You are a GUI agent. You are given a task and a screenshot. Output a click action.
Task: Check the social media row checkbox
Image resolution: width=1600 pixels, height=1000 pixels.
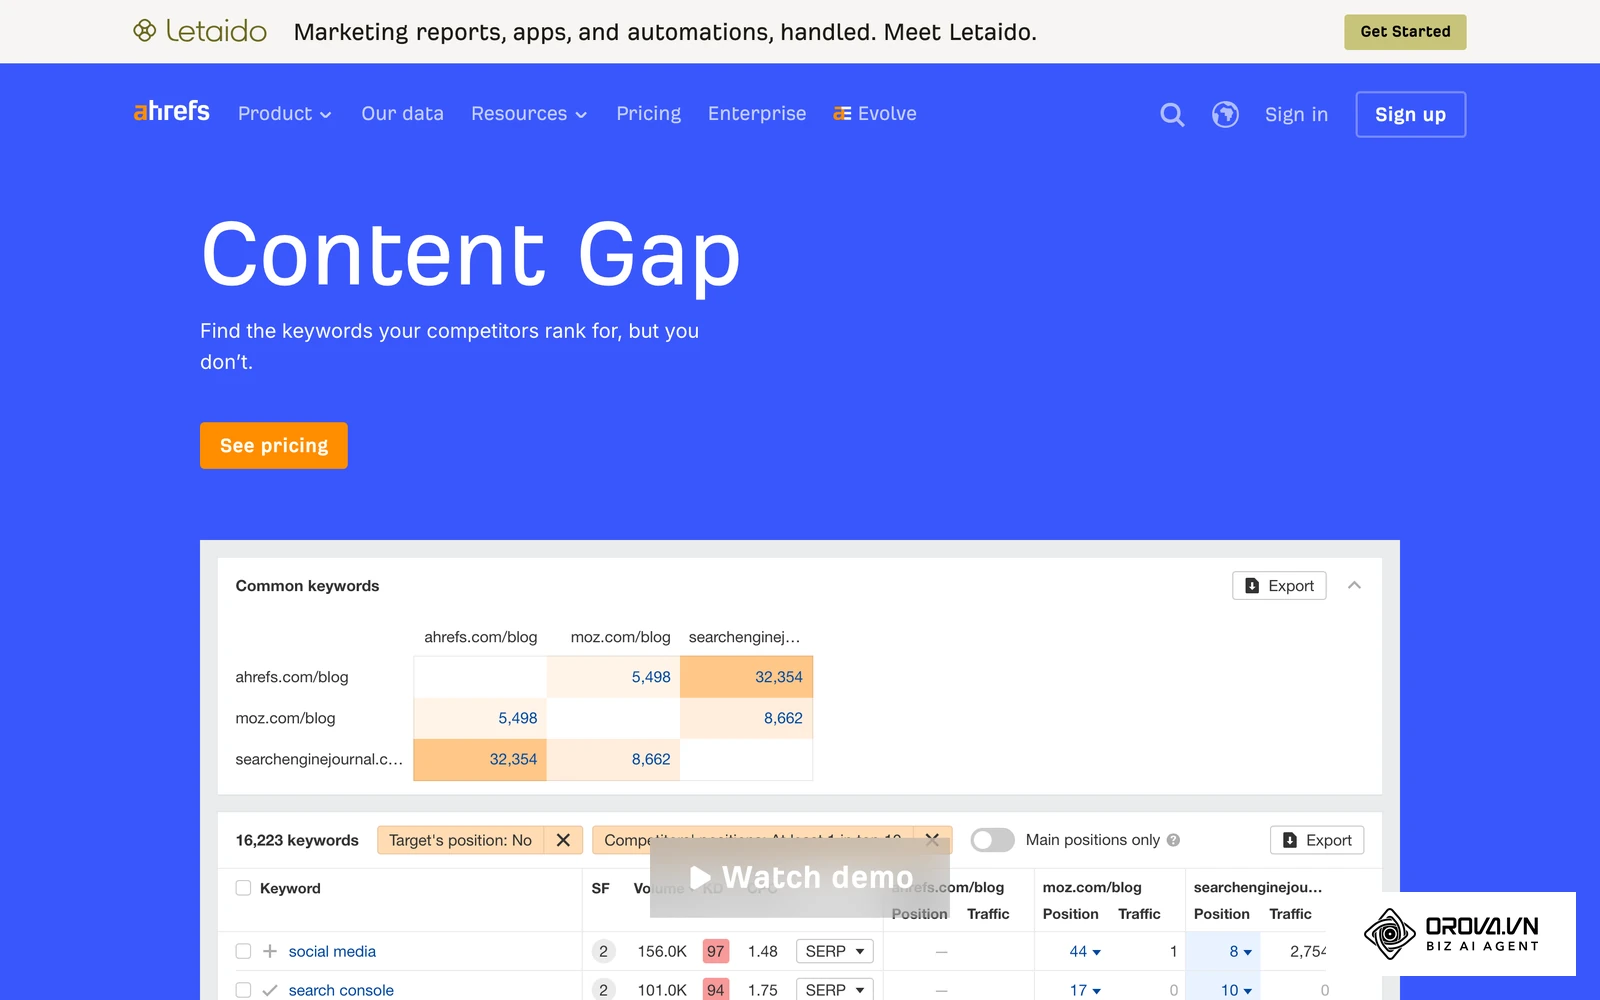point(243,951)
